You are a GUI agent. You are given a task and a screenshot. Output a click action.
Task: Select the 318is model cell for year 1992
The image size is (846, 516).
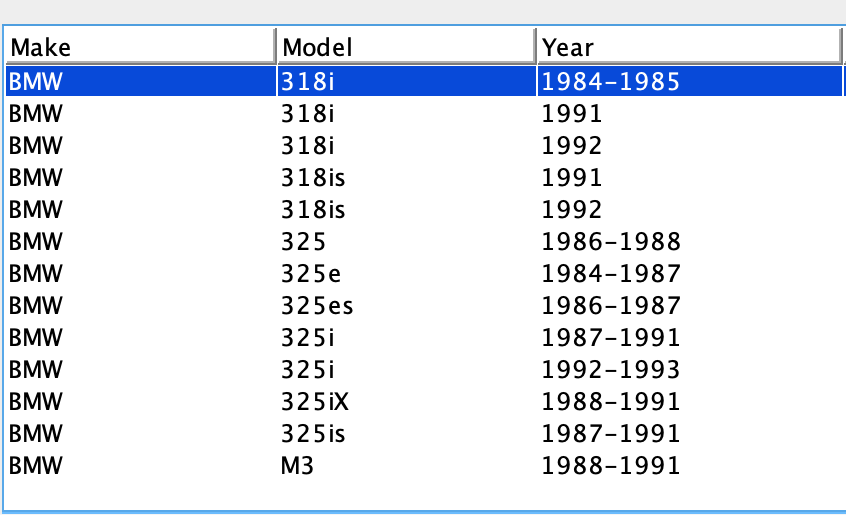point(406,209)
